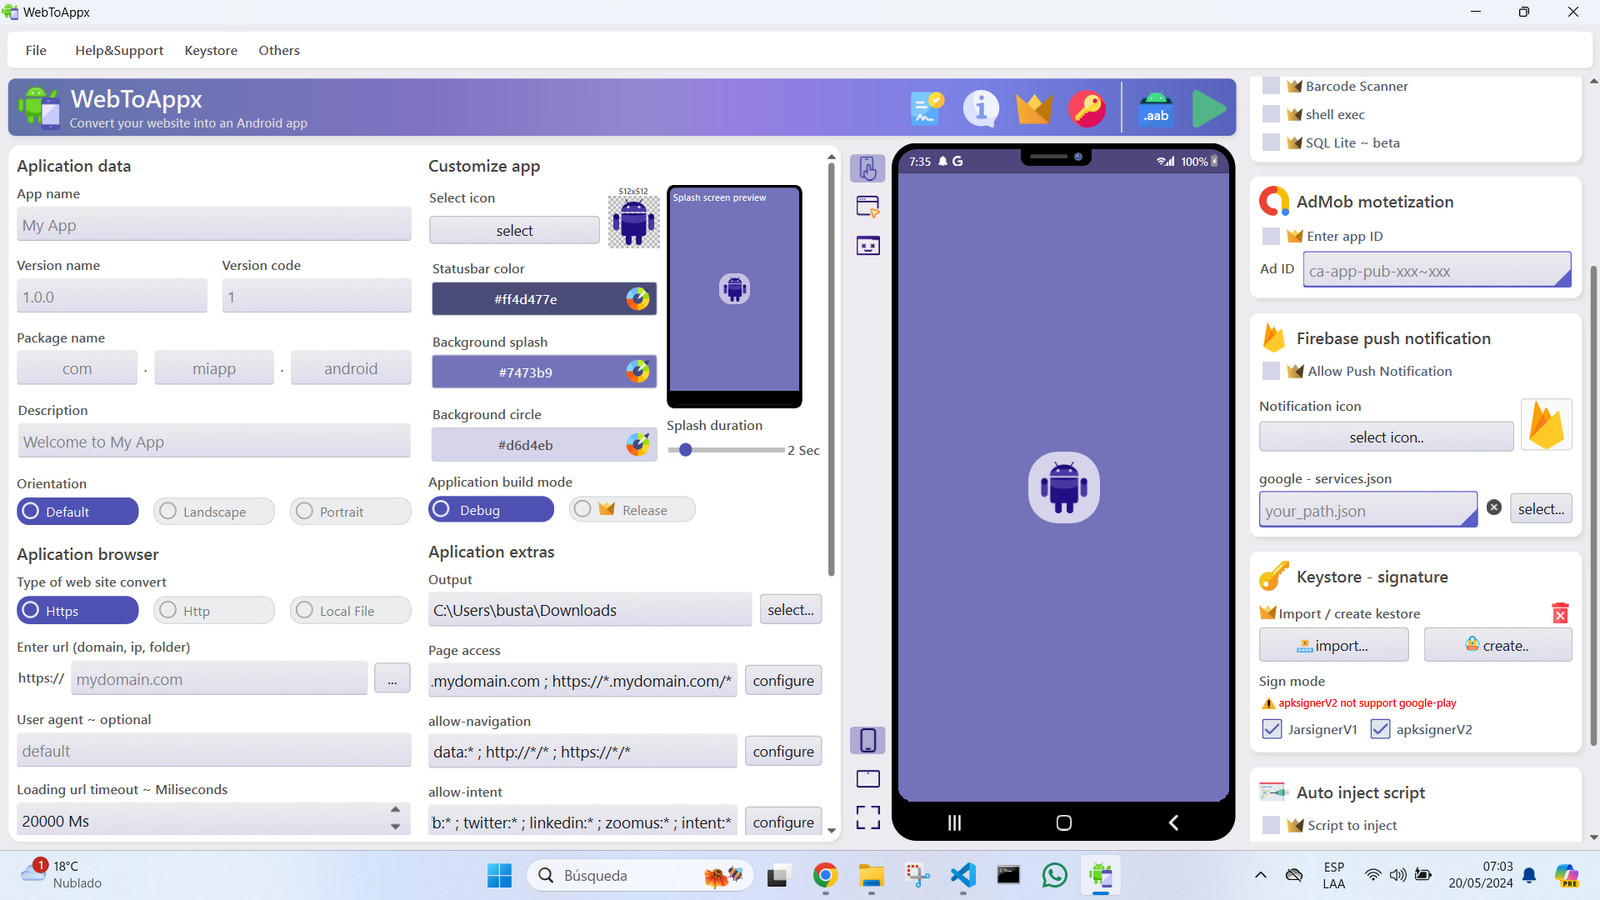Screen dimensions: 1600x900
Task: Toggle fullscreen preview icon
Action: tap(868, 818)
